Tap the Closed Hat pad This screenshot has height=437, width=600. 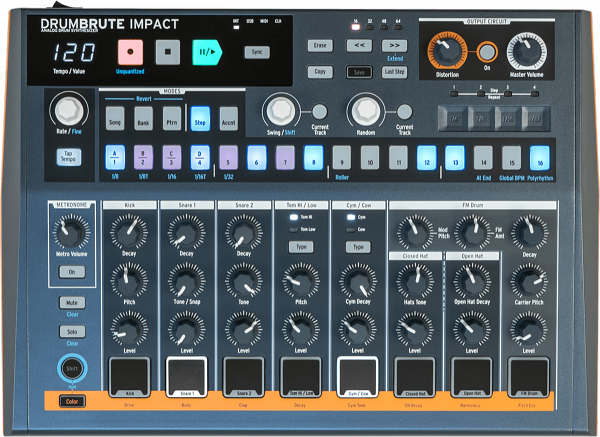click(x=414, y=377)
